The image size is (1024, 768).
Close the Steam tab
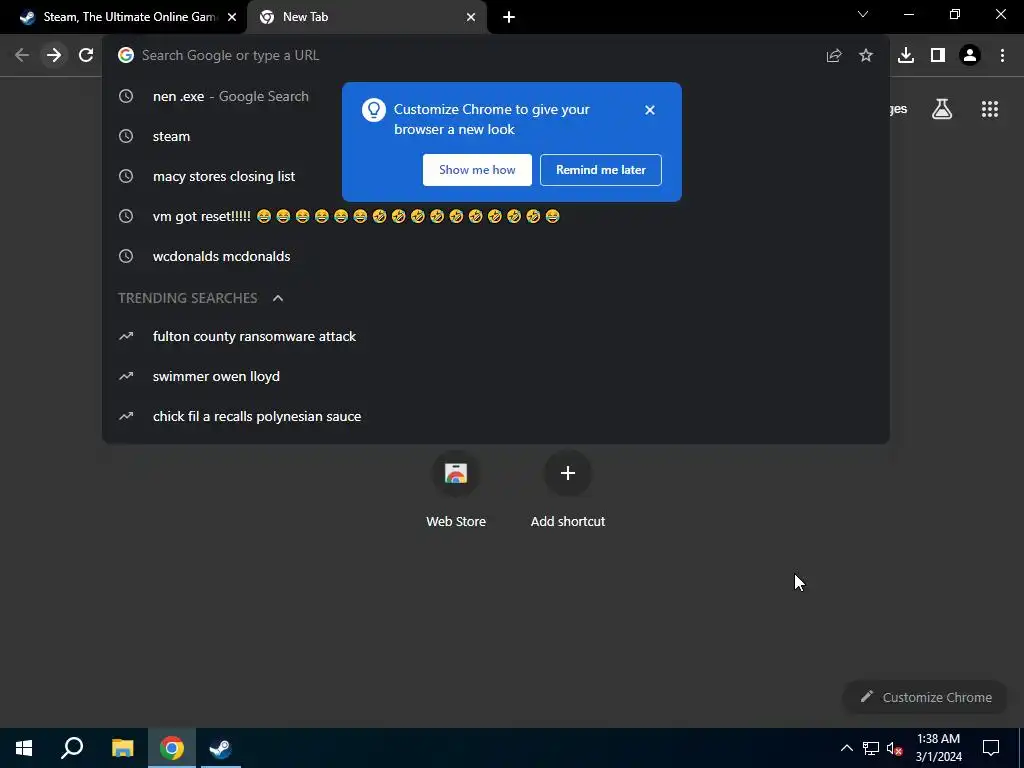[232, 17]
